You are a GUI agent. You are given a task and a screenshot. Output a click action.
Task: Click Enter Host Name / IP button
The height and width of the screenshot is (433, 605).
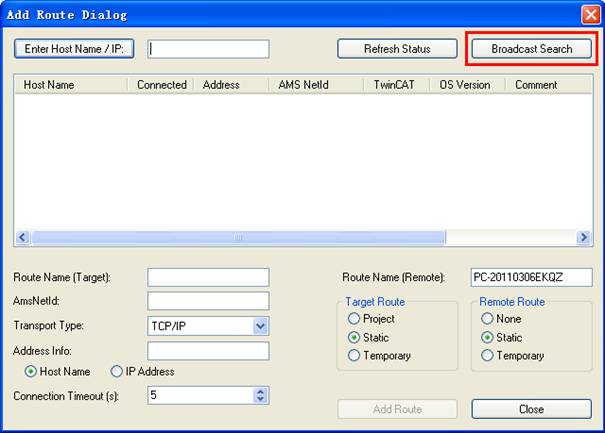click(74, 49)
